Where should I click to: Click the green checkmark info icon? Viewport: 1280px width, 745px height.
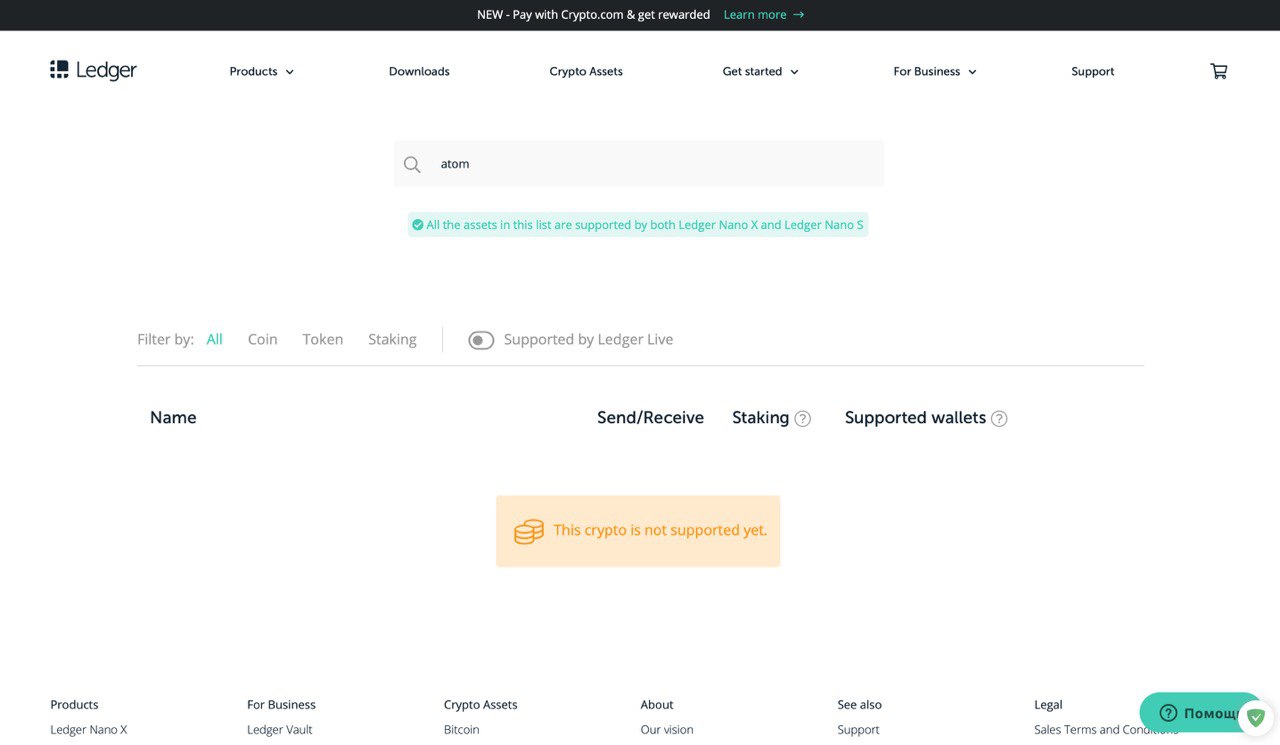click(418, 225)
